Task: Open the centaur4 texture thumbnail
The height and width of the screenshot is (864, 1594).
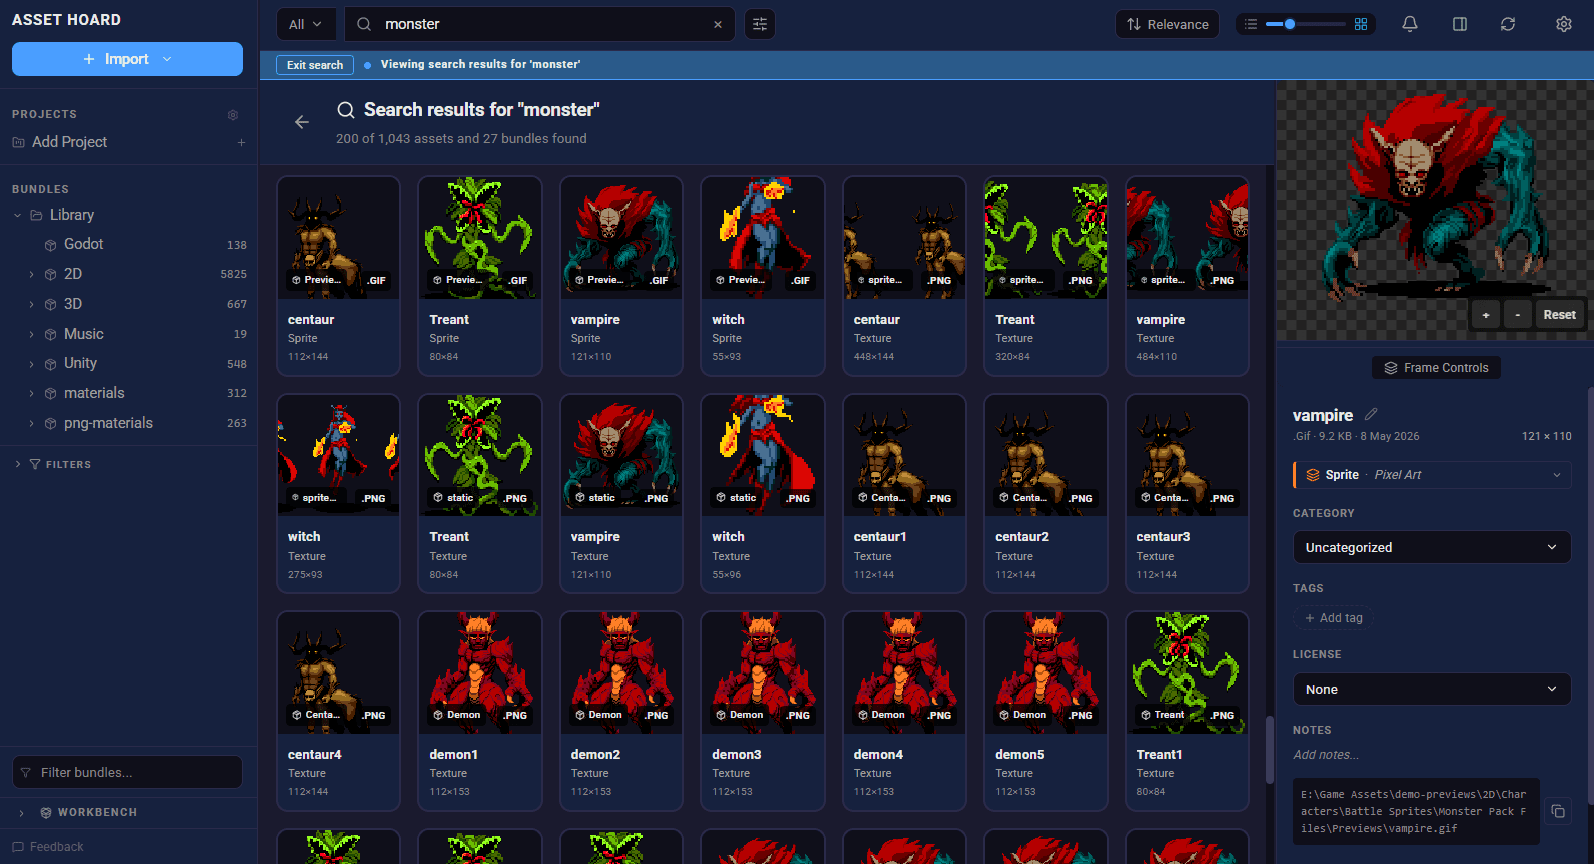Action: click(338, 673)
